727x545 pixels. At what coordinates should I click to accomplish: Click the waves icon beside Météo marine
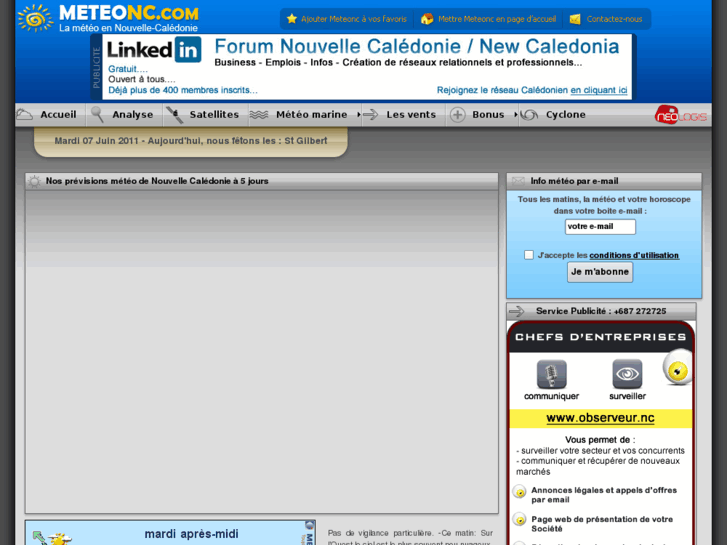[x=259, y=115]
